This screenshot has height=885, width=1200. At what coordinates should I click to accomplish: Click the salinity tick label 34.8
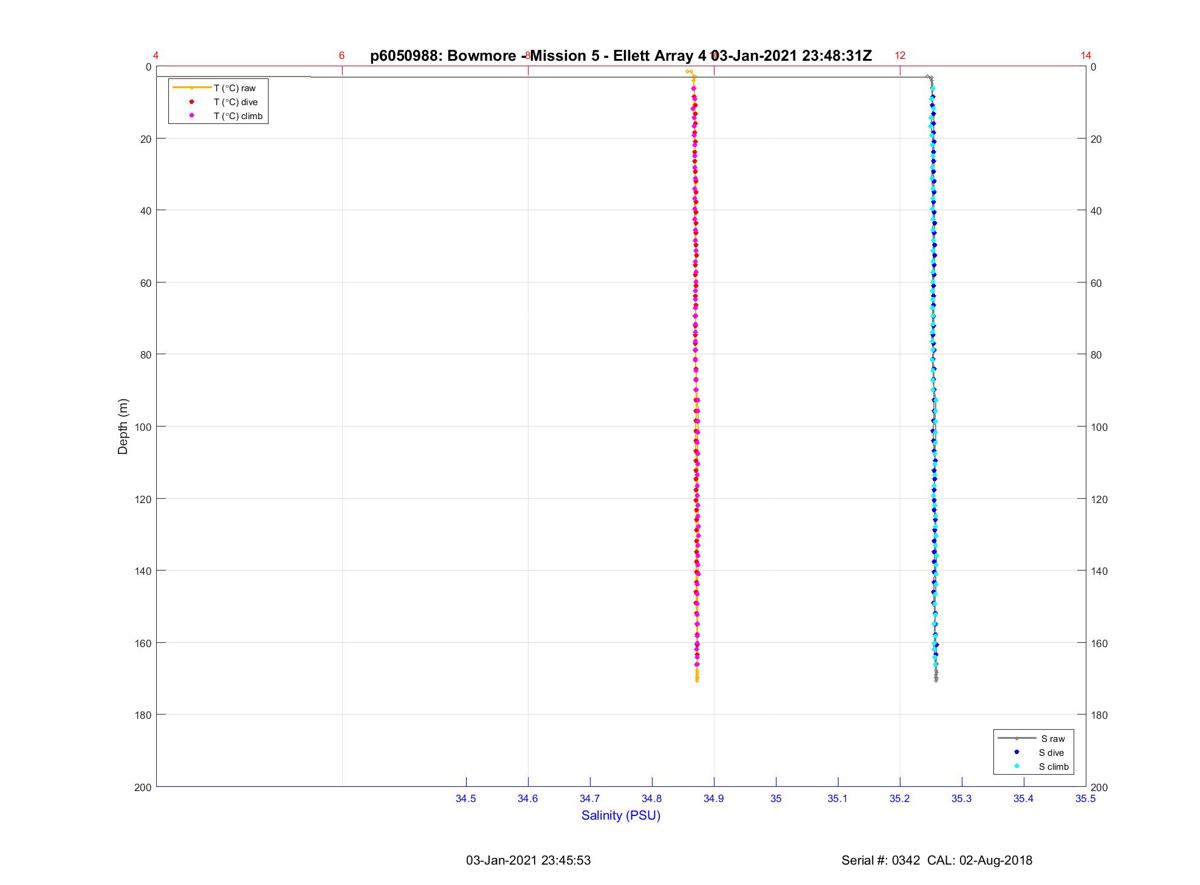pos(652,799)
